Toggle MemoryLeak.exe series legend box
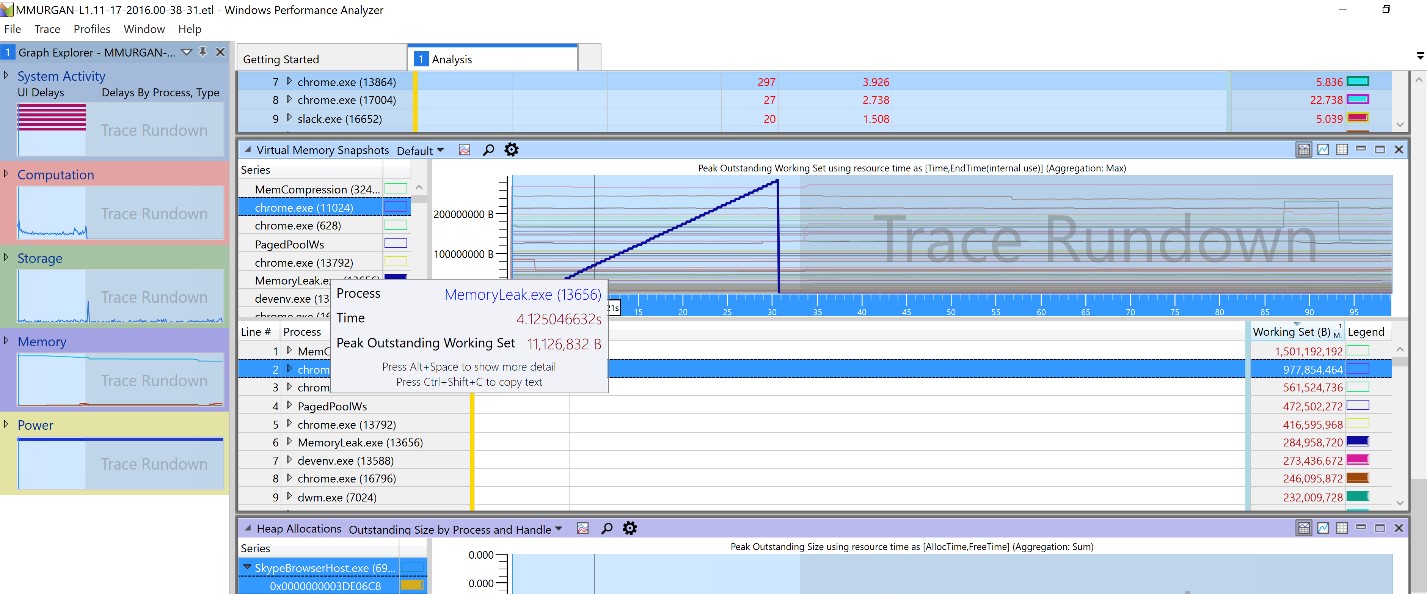 [x=396, y=279]
